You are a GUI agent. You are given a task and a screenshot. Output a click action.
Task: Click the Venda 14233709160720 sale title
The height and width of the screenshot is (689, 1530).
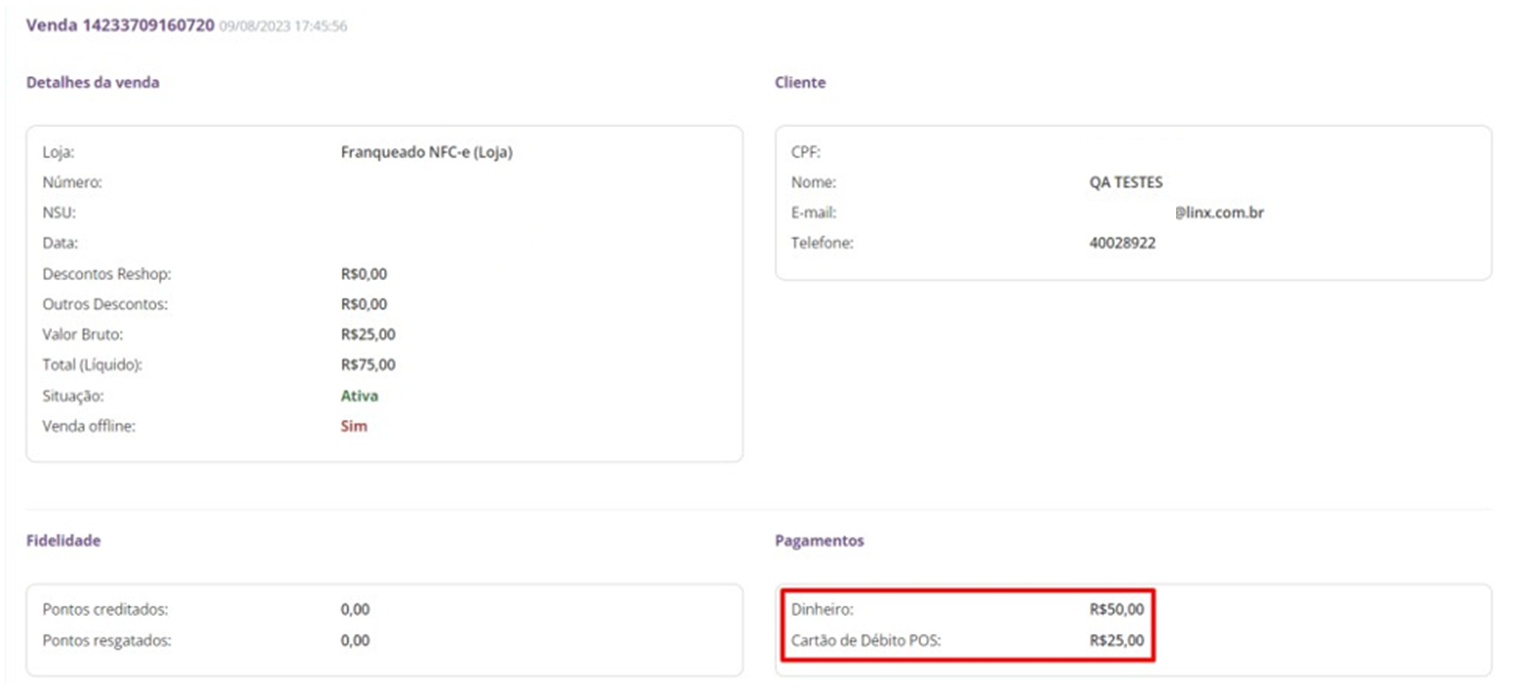pyautogui.click(x=120, y=25)
